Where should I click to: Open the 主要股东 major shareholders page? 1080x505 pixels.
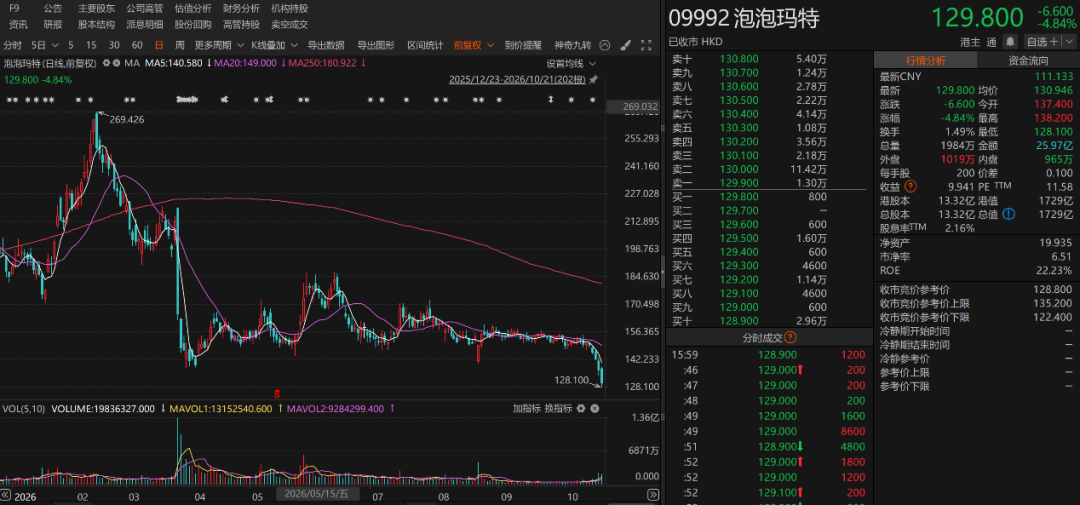click(x=96, y=9)
